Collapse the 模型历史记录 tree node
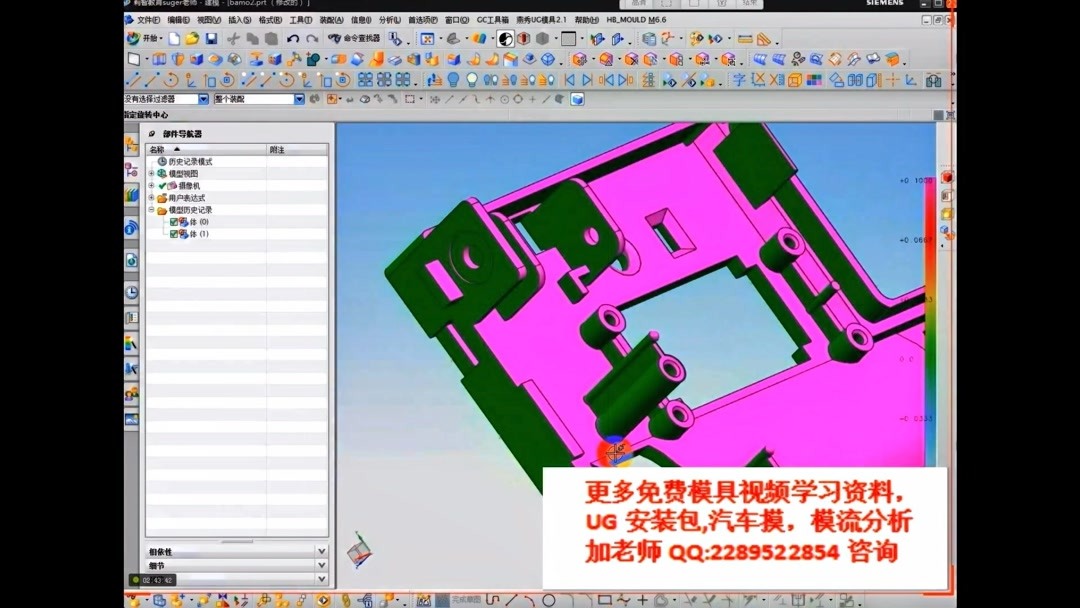This screenshot has height=608, width=1080. tap(151, 209)
